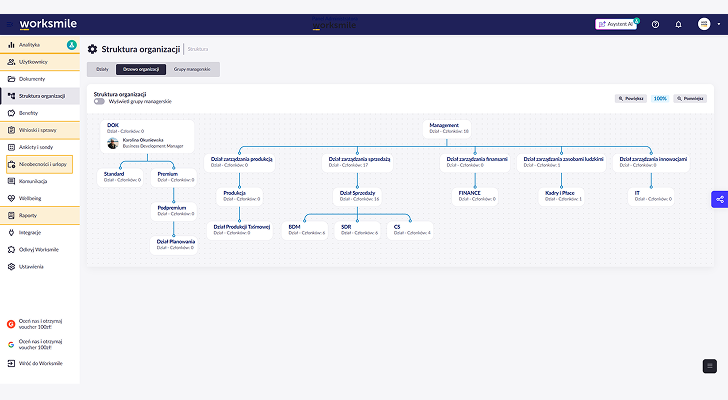
Task: Click the Powiększ zoom-in button
Action: (x=630, y=98)
